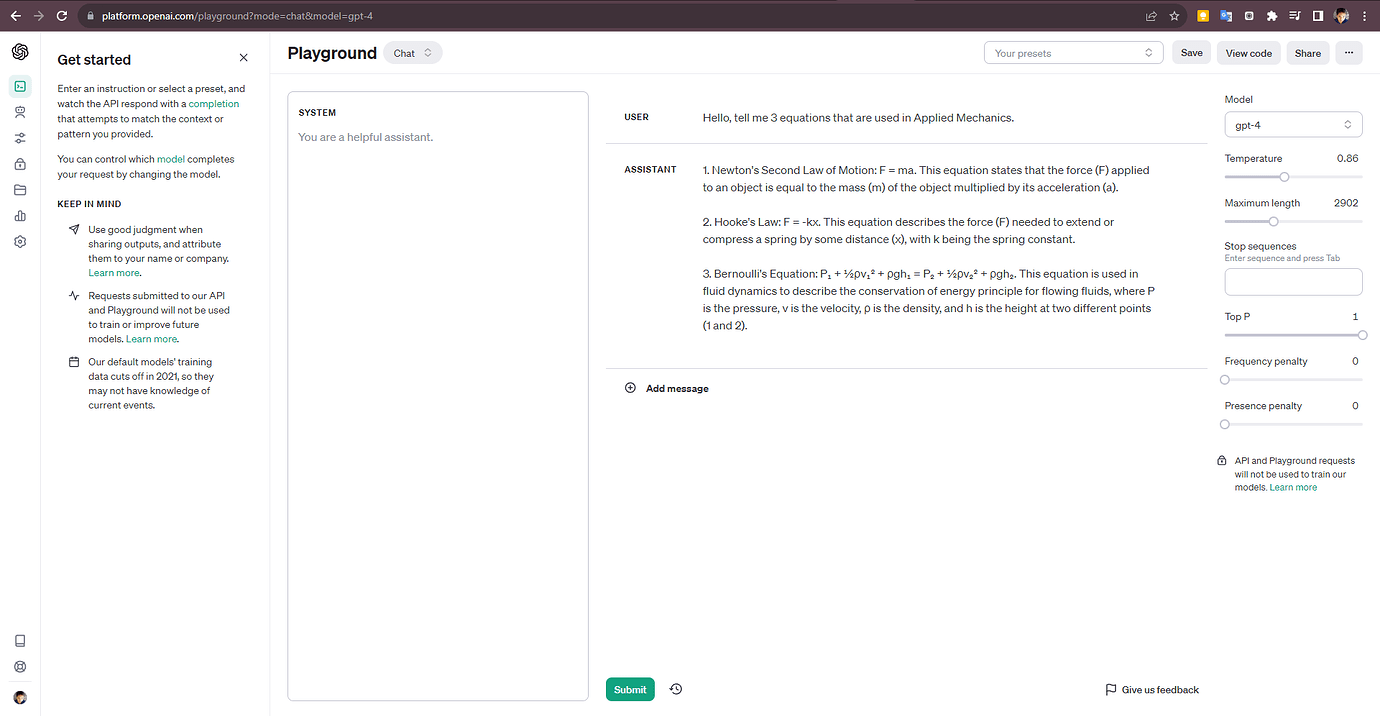Open the Help lifebuoy icon
Screen dimensions: 1380x716
(x=20, y=666)
